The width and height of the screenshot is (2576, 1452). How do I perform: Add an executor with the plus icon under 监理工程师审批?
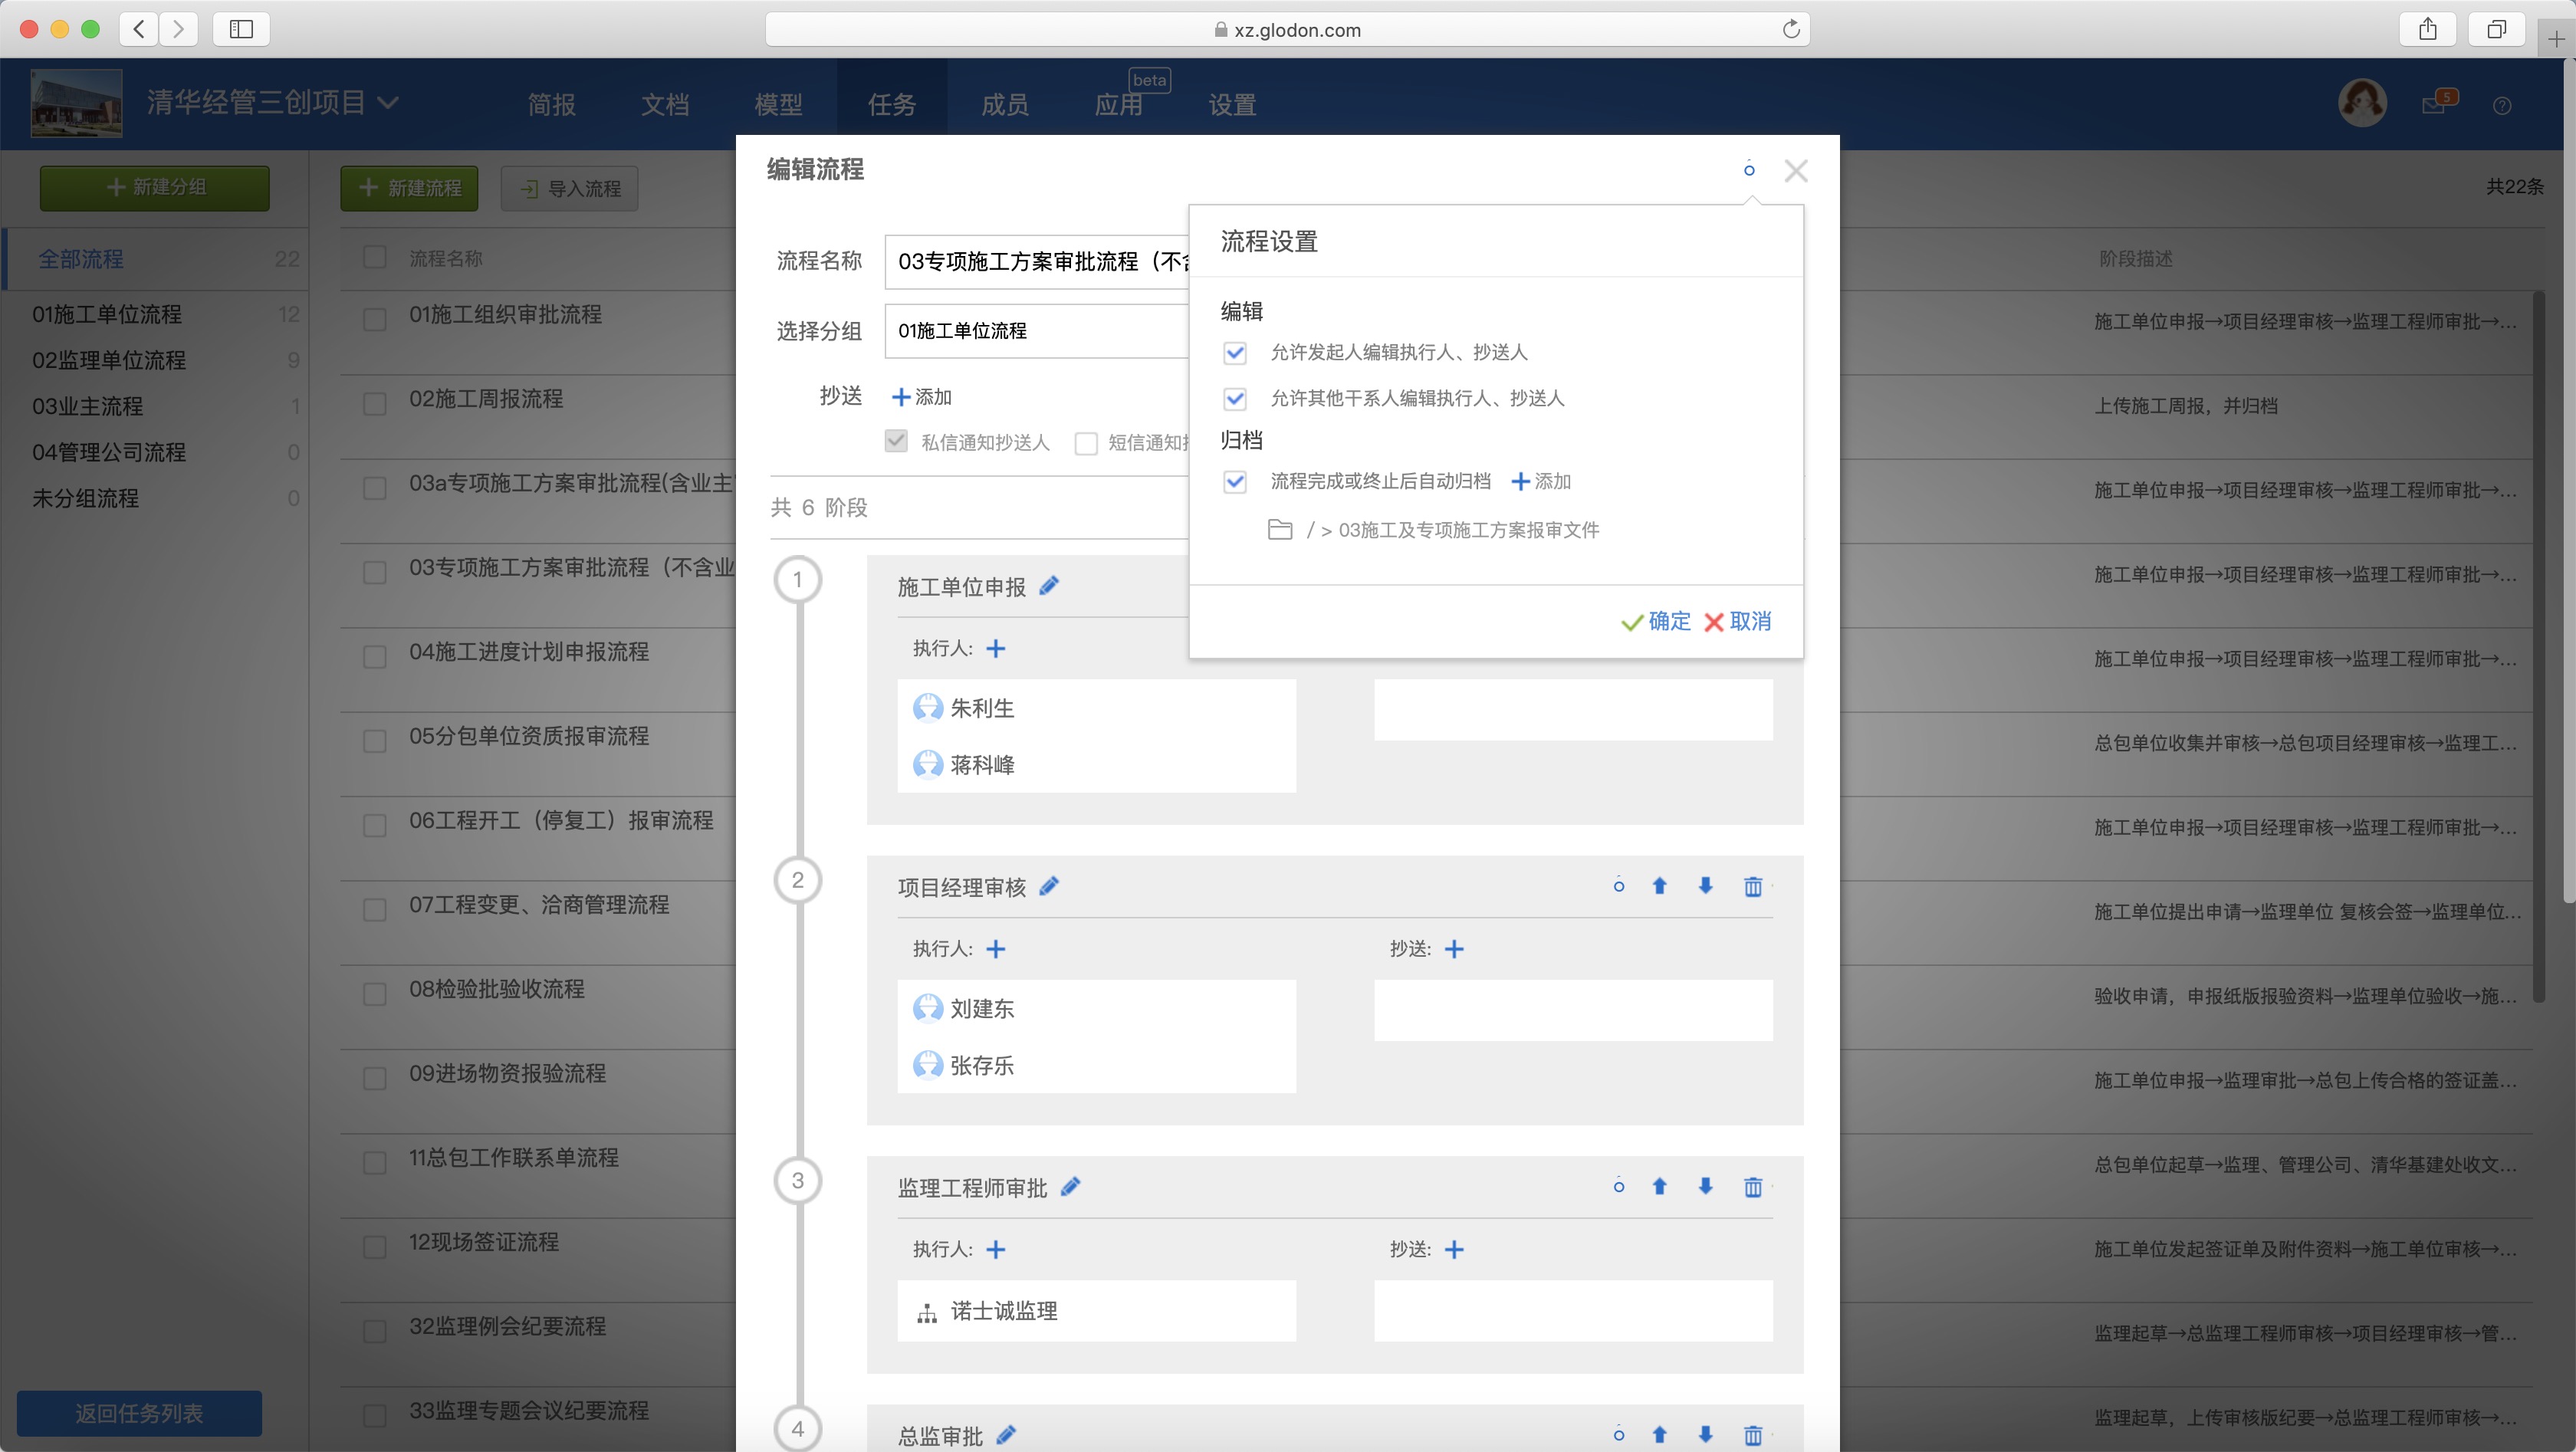(996, 1249)
